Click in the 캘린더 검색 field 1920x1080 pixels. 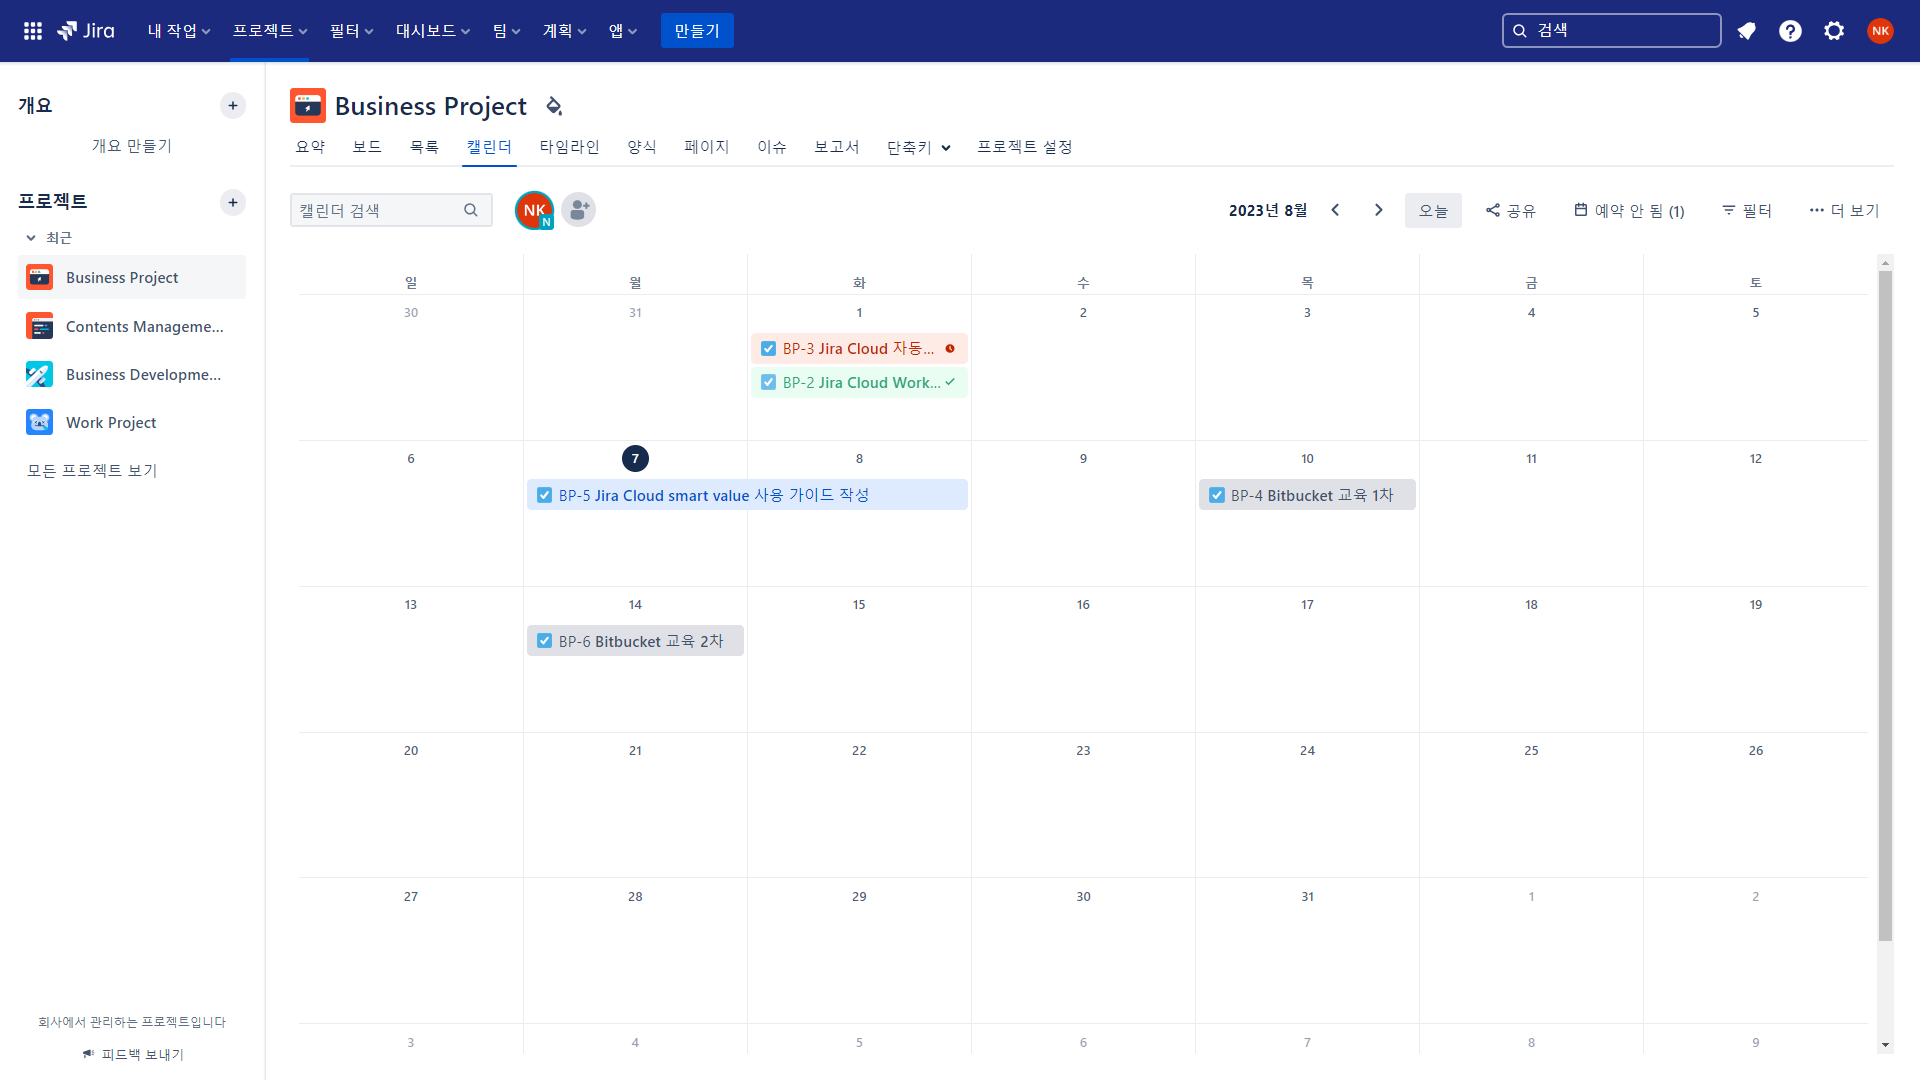click(391, 210)
